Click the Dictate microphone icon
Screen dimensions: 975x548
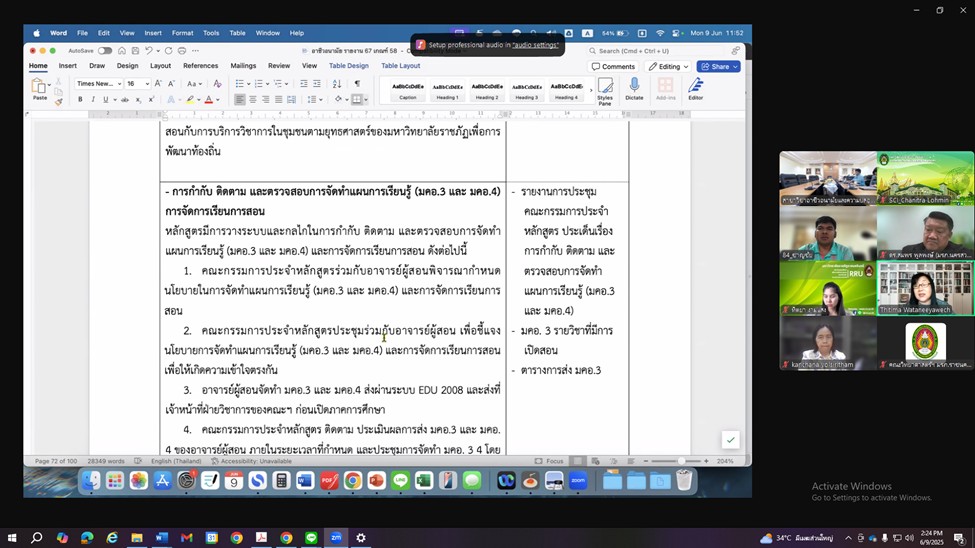coord(634,88)
